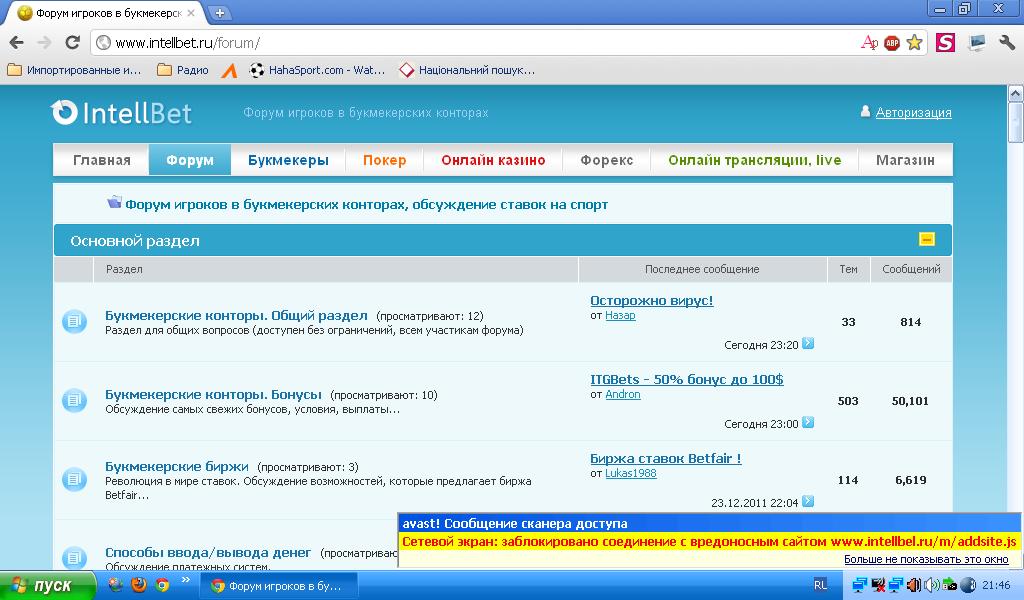1024x600 pixels.
Task: Open the 'Онлайн трансляции, live' tab
Action: click(x=754, y=160)
